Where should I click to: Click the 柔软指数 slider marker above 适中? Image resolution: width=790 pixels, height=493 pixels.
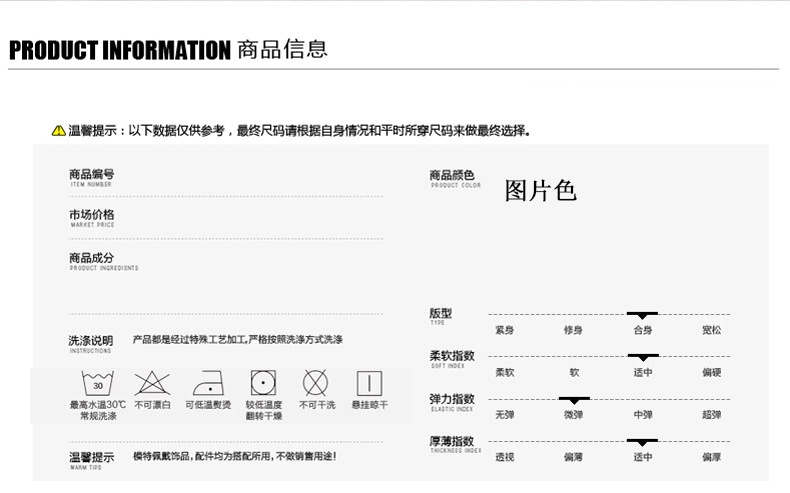point(643,358)
